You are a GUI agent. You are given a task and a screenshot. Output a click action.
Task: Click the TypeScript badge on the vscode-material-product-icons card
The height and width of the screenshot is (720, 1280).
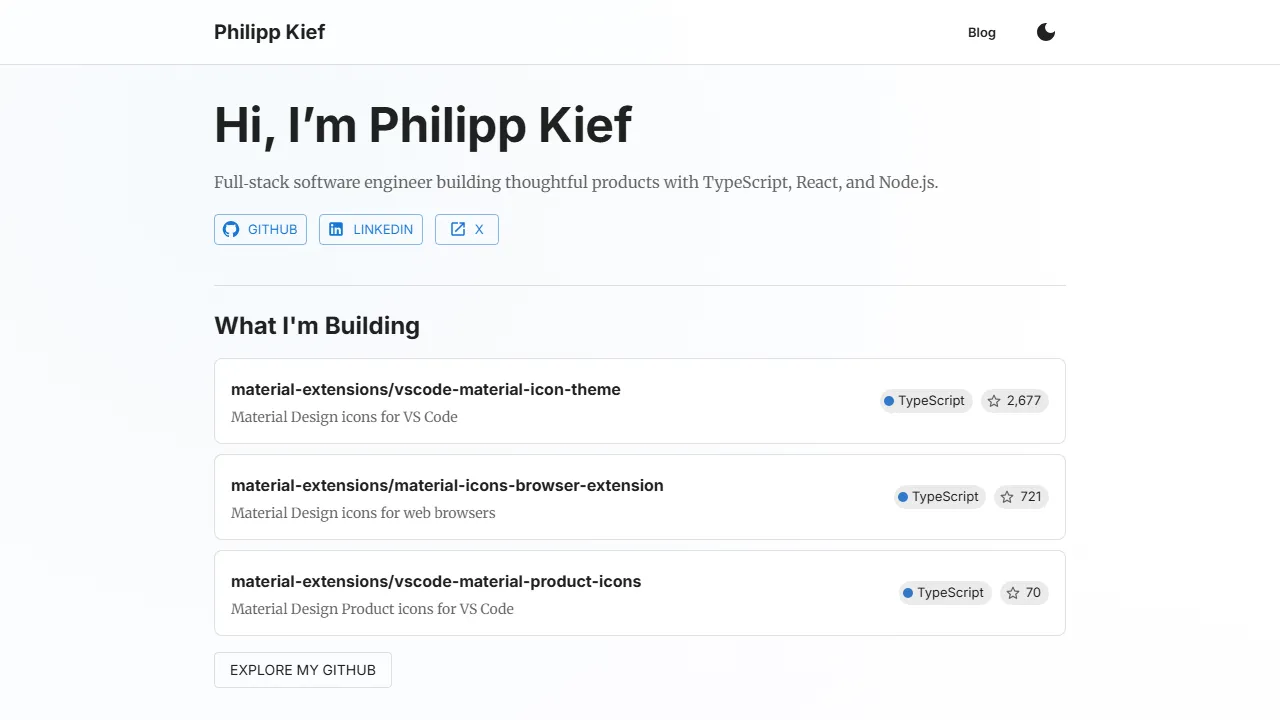point(944,593)
